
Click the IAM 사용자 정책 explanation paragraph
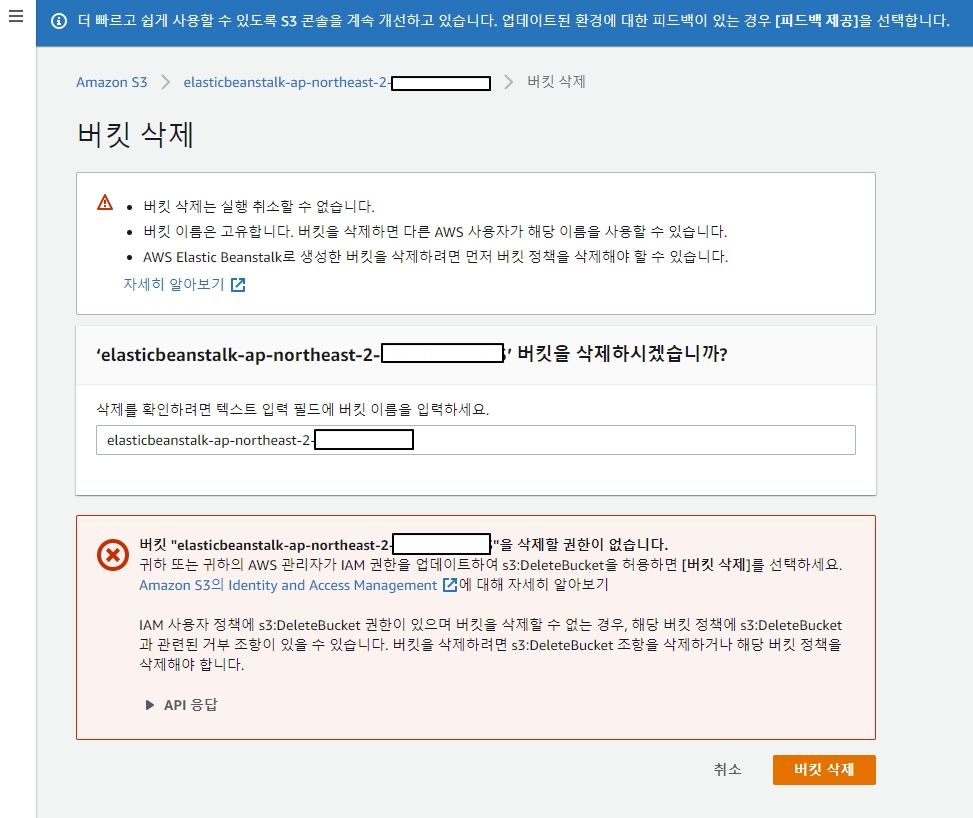[490, 645]
